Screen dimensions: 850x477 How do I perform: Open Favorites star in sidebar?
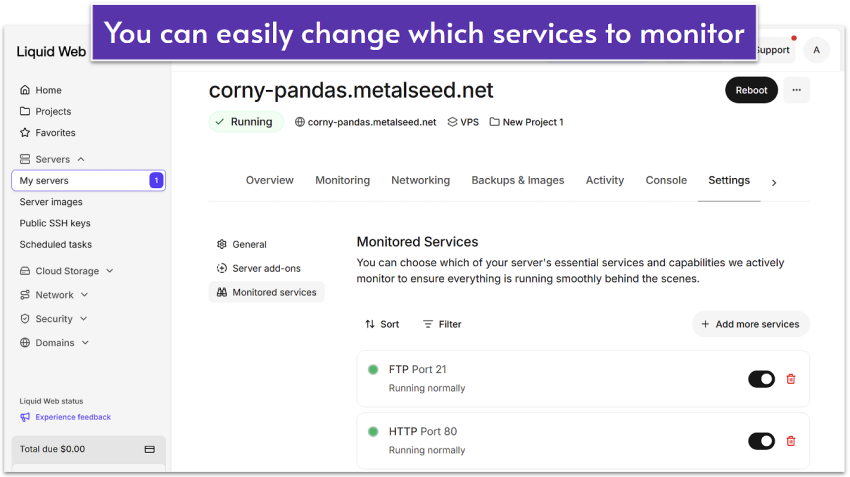point(25,133)
